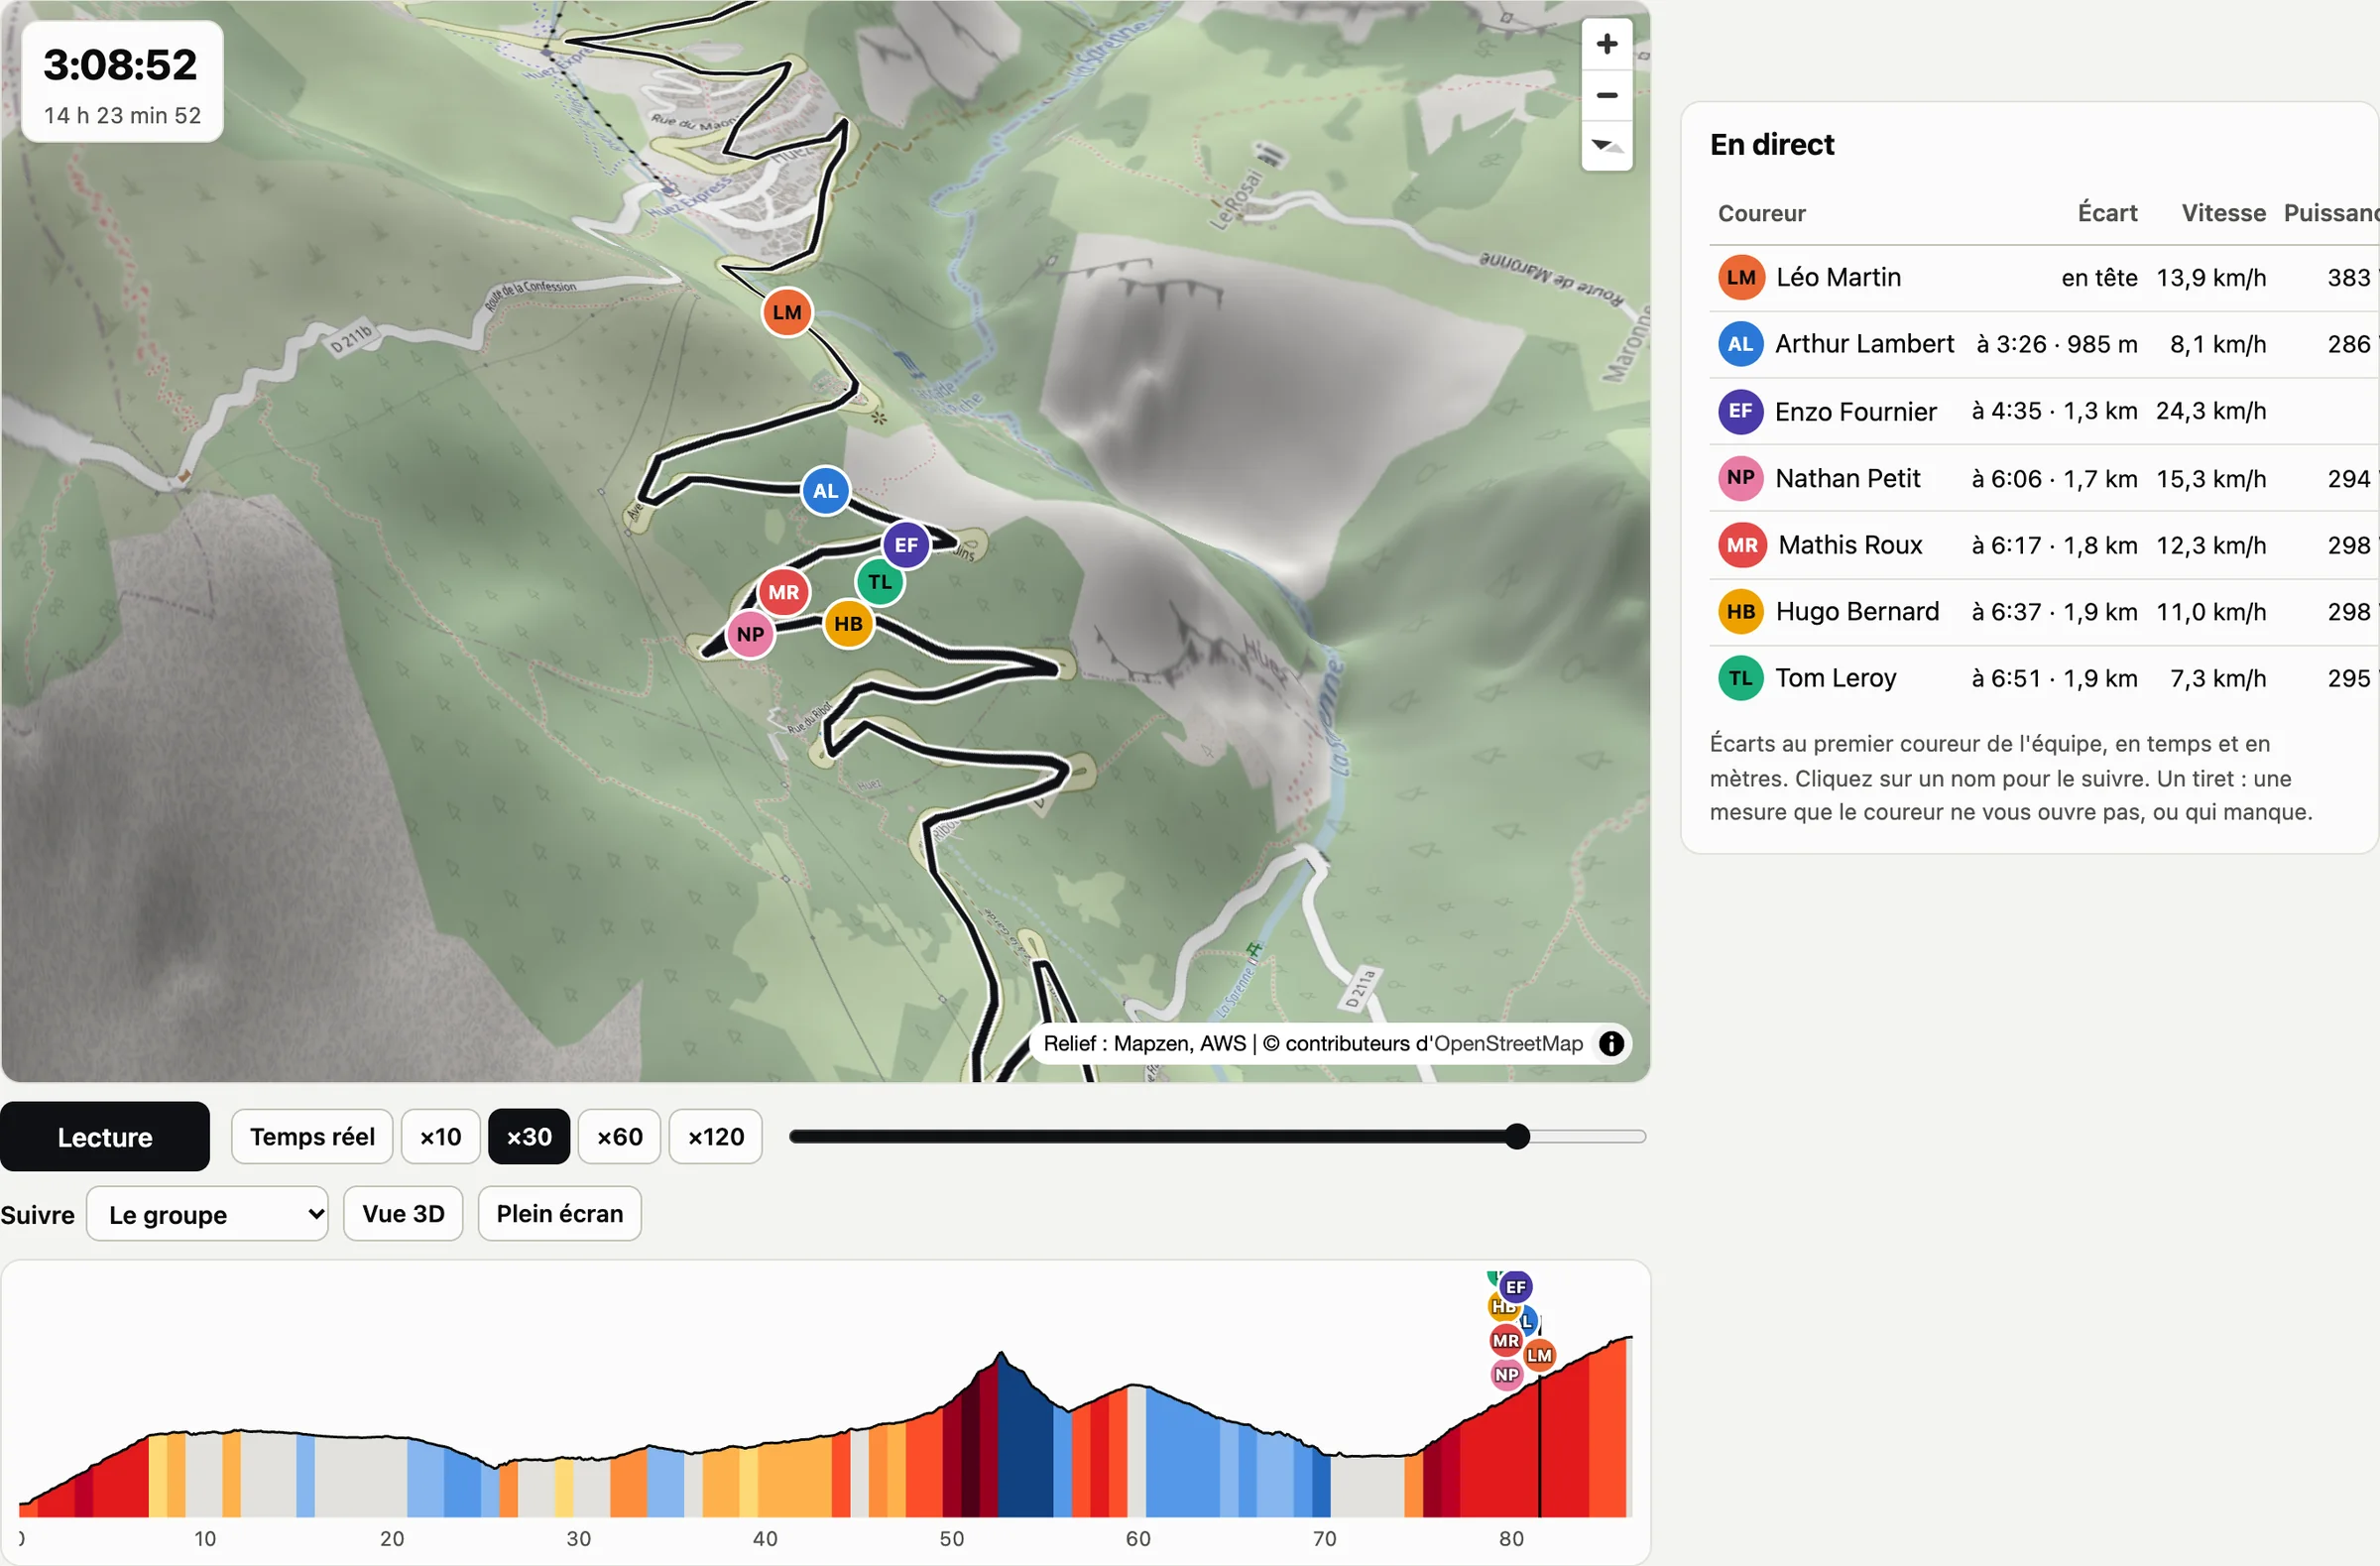This screenshot has height=1566, width=2380.
Task: Click the Coureur column header
Action: (x=1761, y=213)
